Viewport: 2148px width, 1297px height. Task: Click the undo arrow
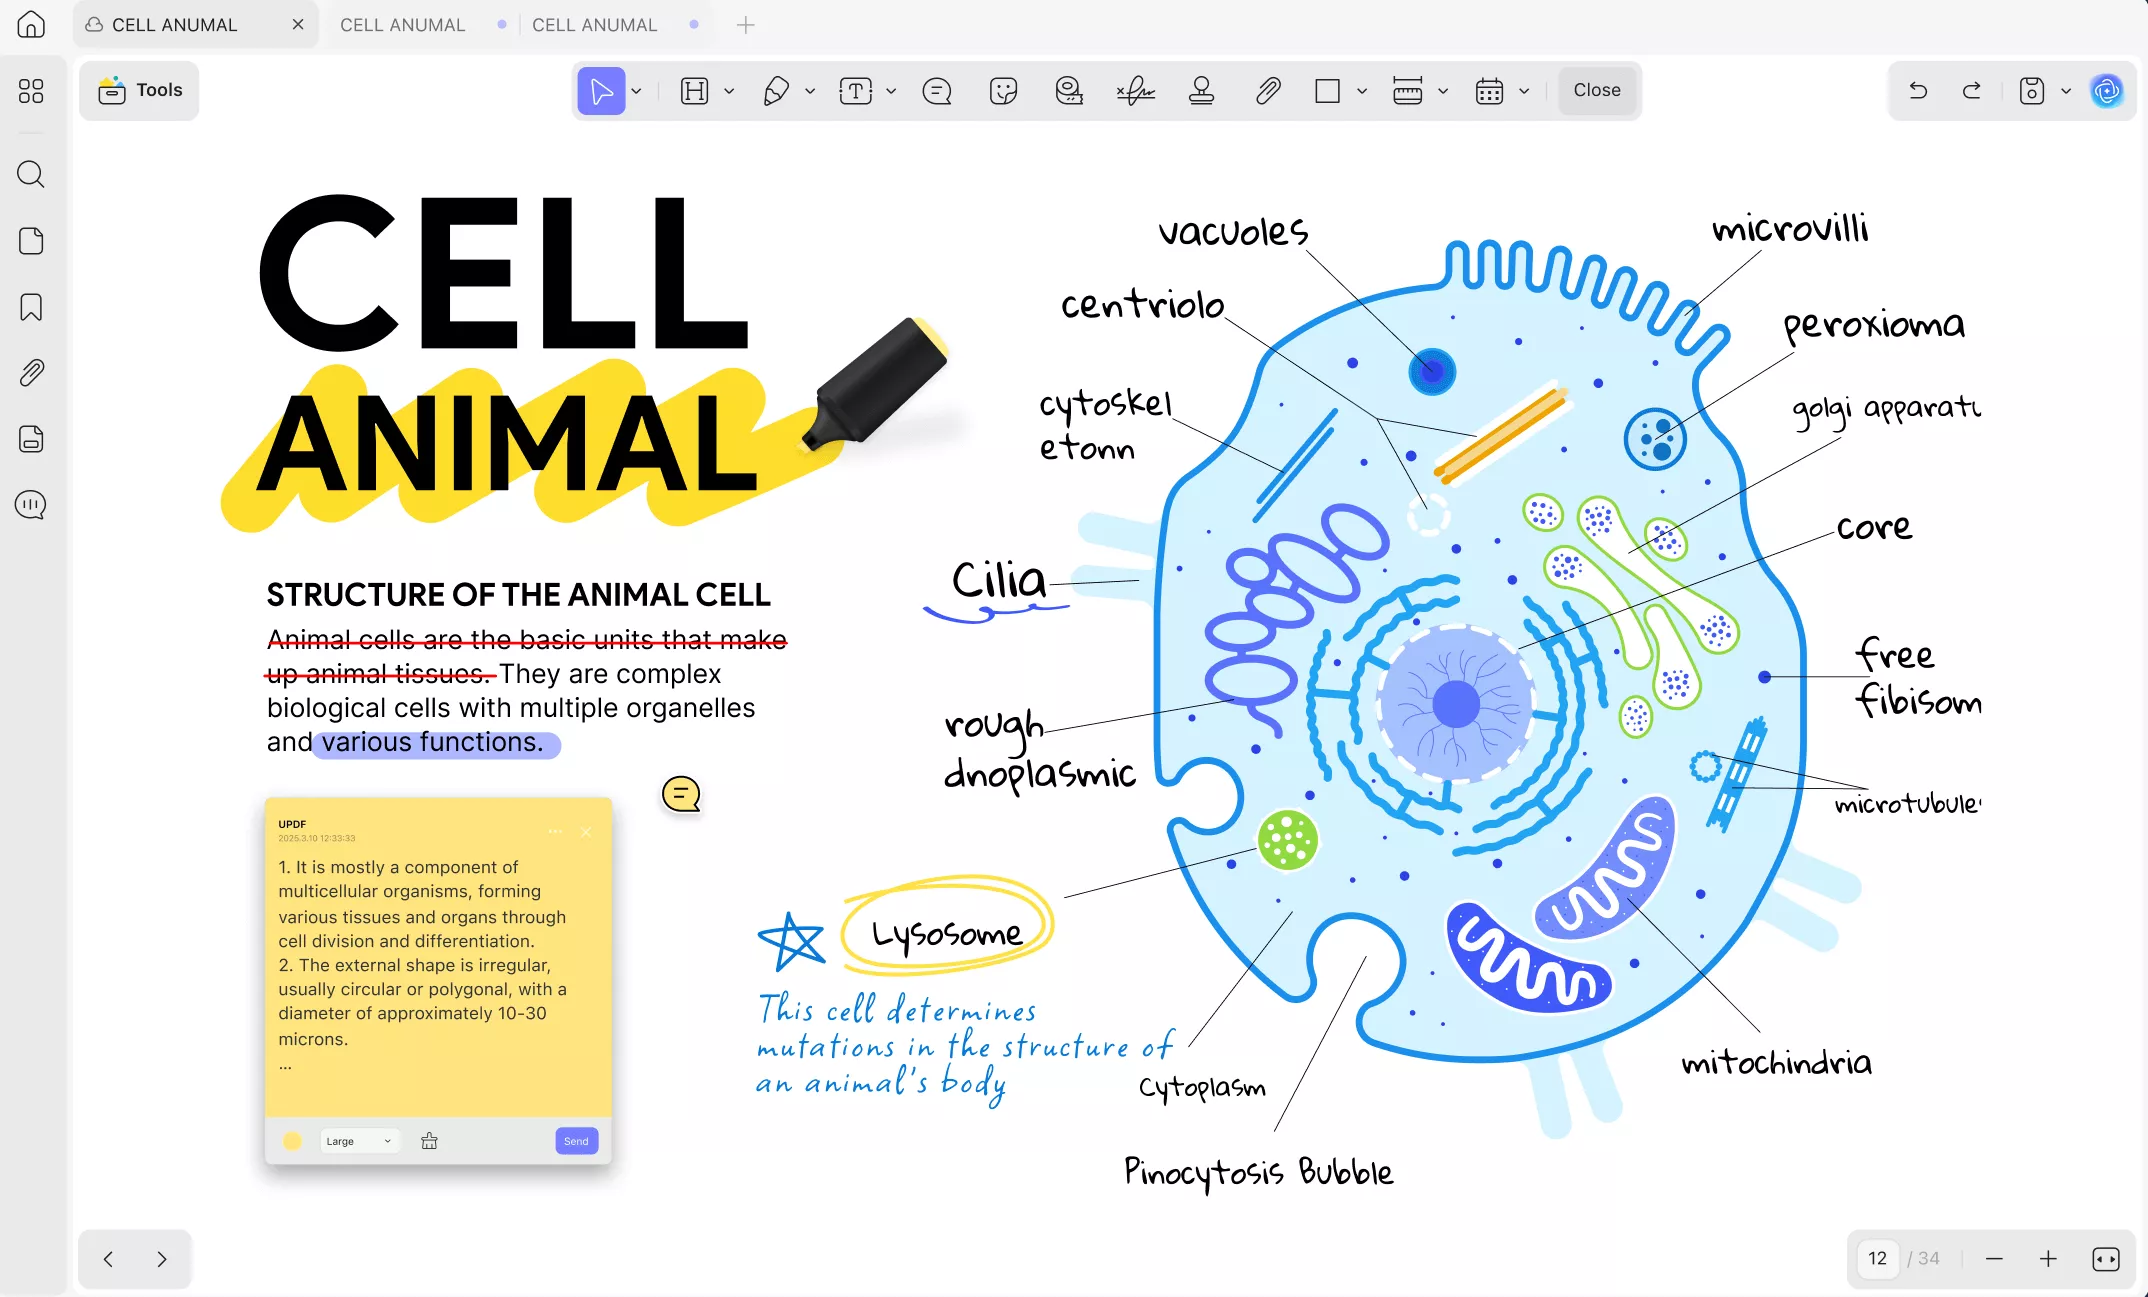pyautogui.click(x=1917, y=91)
